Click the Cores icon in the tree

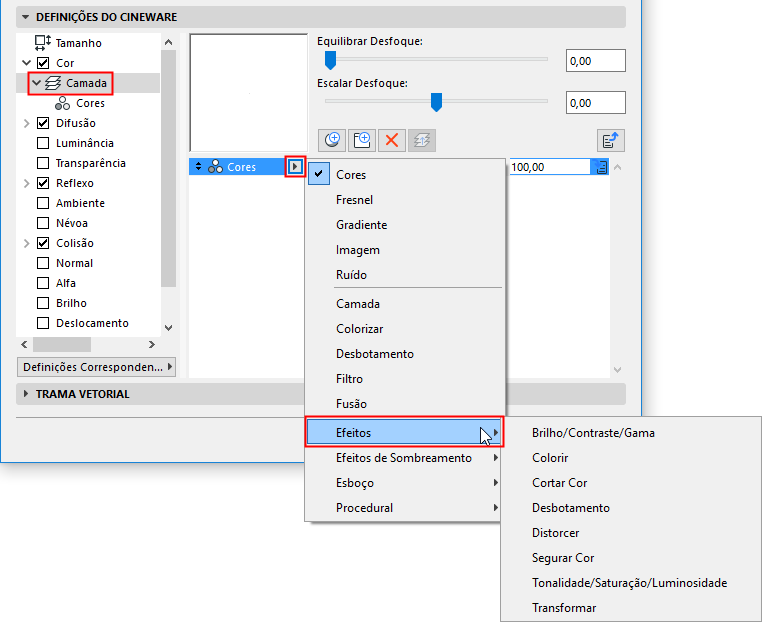pos(62,103)
